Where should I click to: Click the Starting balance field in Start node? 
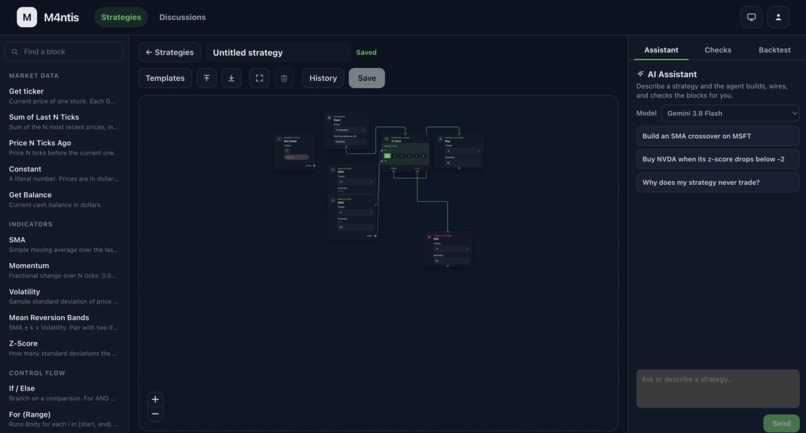[350, 141]
